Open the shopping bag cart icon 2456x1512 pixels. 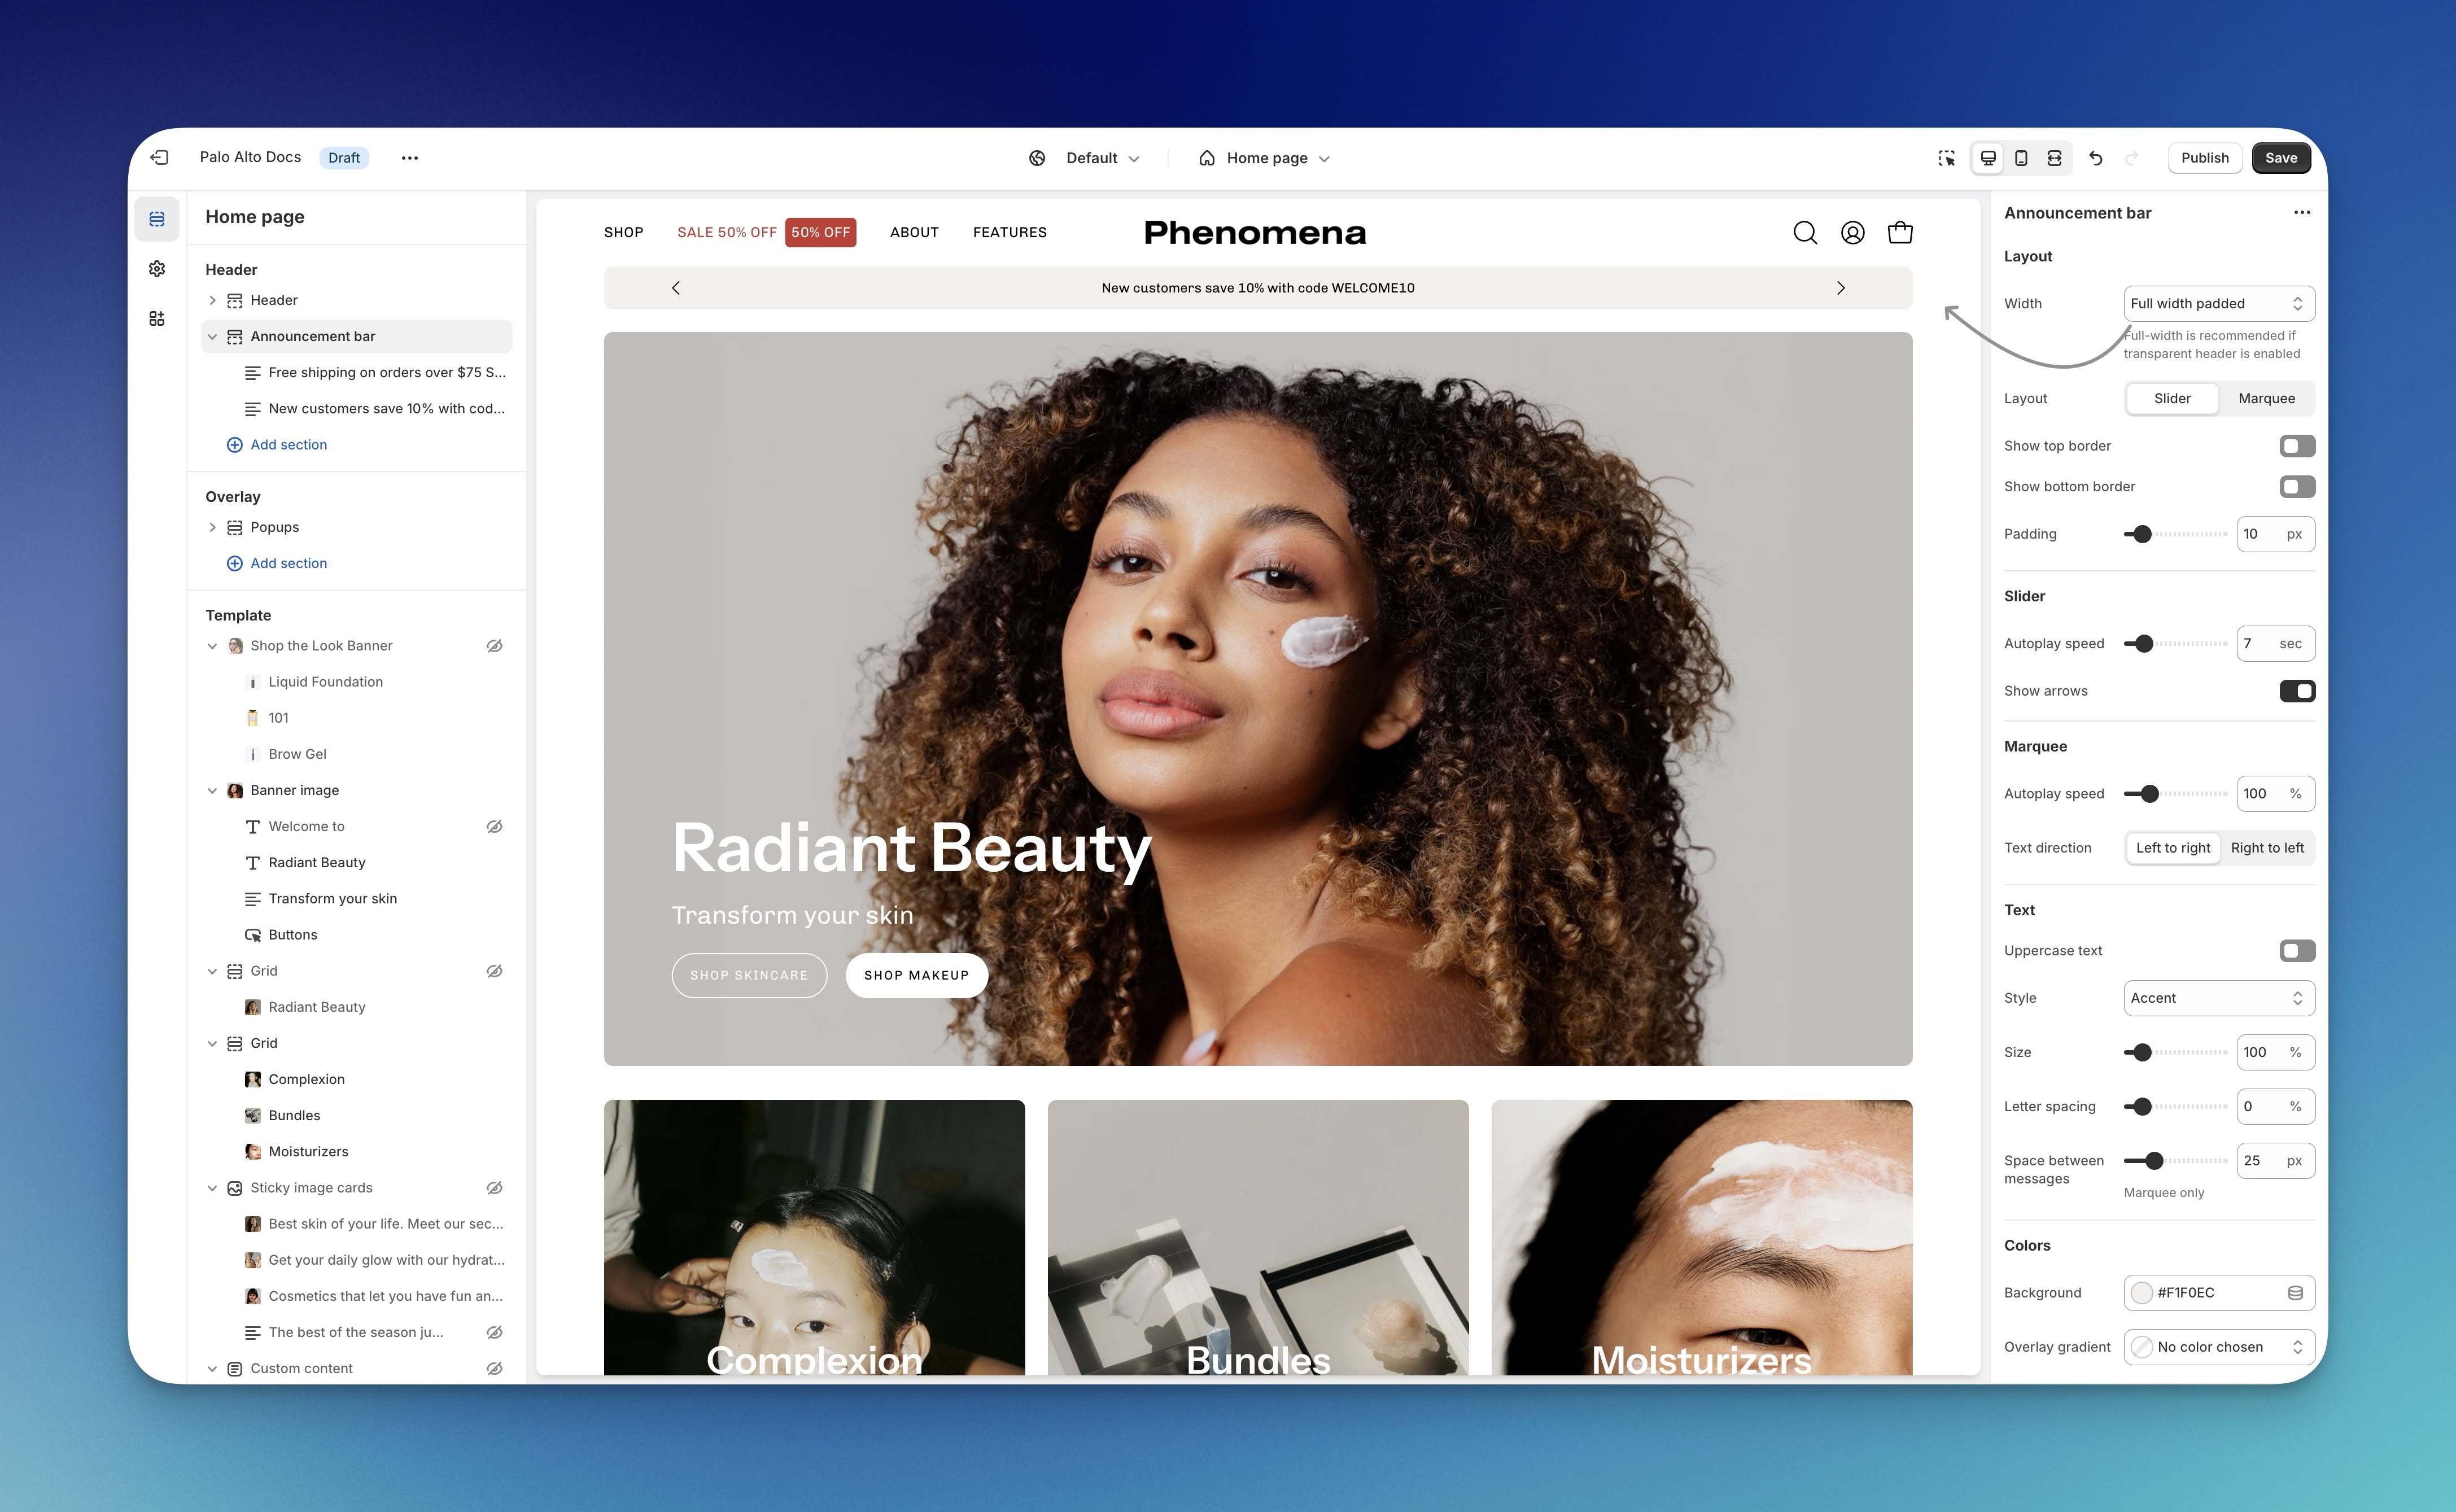pyautogui.click(x=1900, y=233)
